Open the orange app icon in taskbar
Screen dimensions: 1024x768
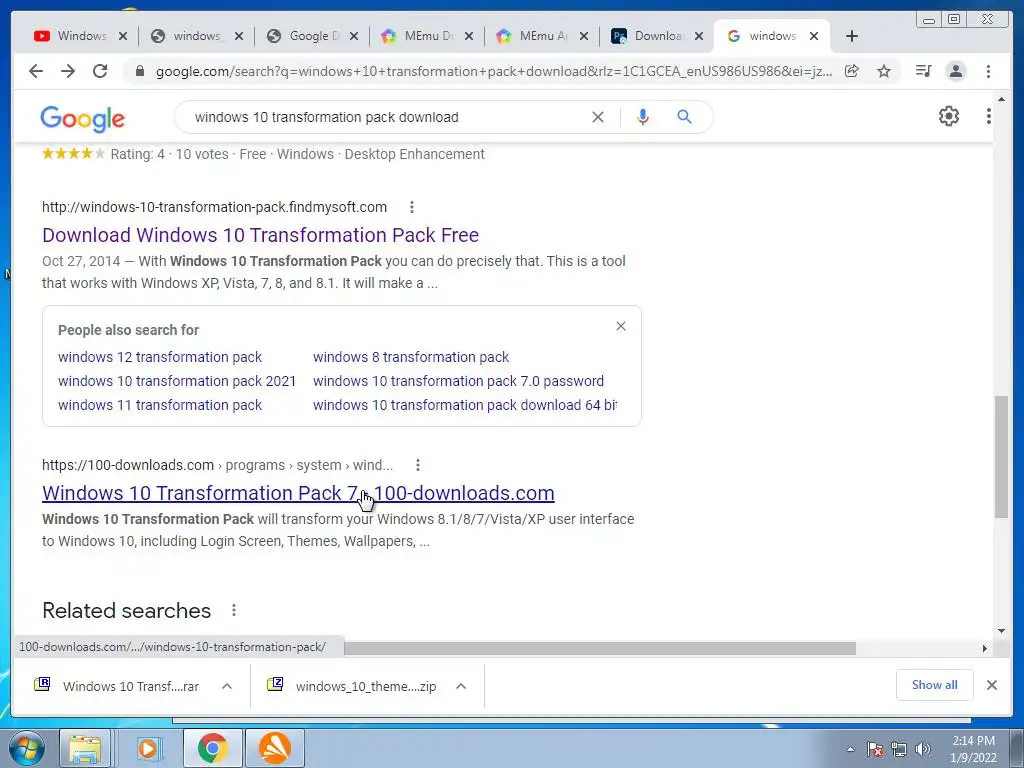275,748
